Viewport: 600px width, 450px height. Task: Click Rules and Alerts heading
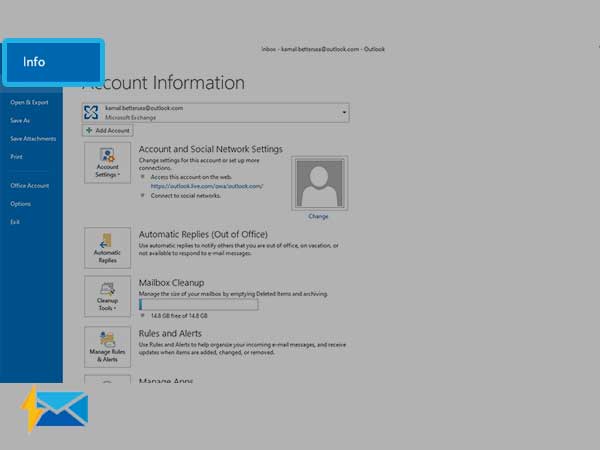point(170,333)
